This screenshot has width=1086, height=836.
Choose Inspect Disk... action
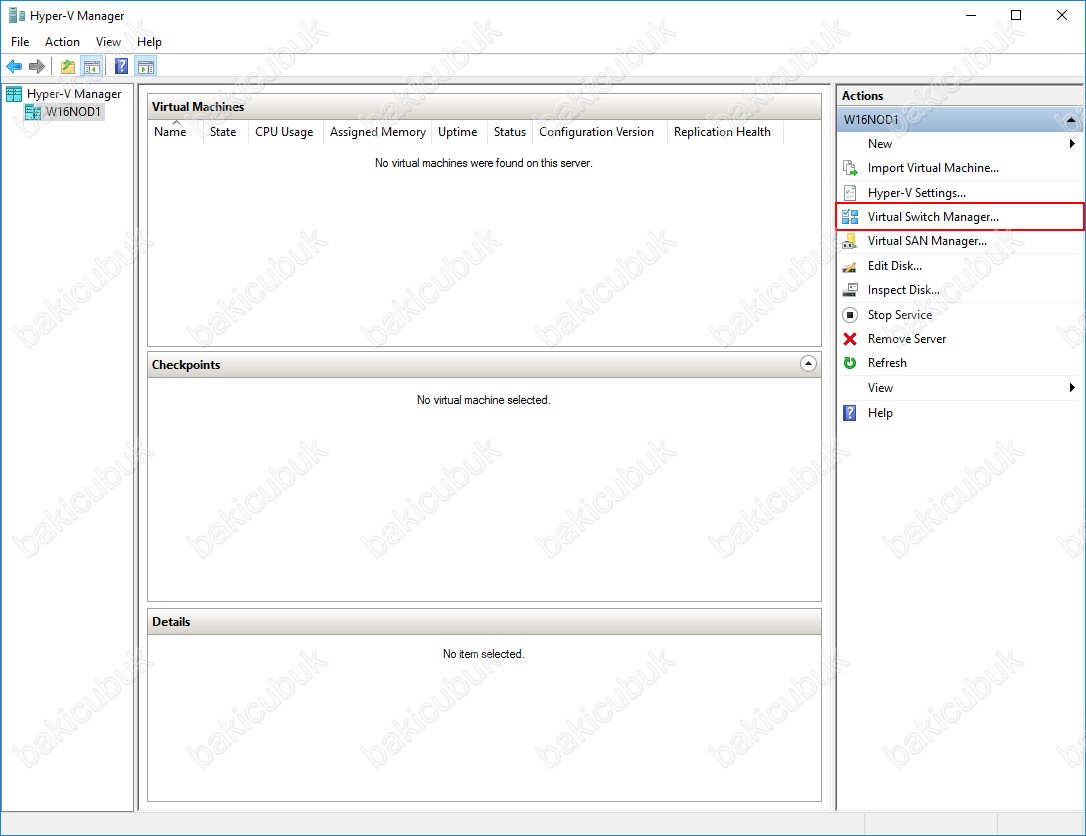pyautogui.click(x=903, y=290)
